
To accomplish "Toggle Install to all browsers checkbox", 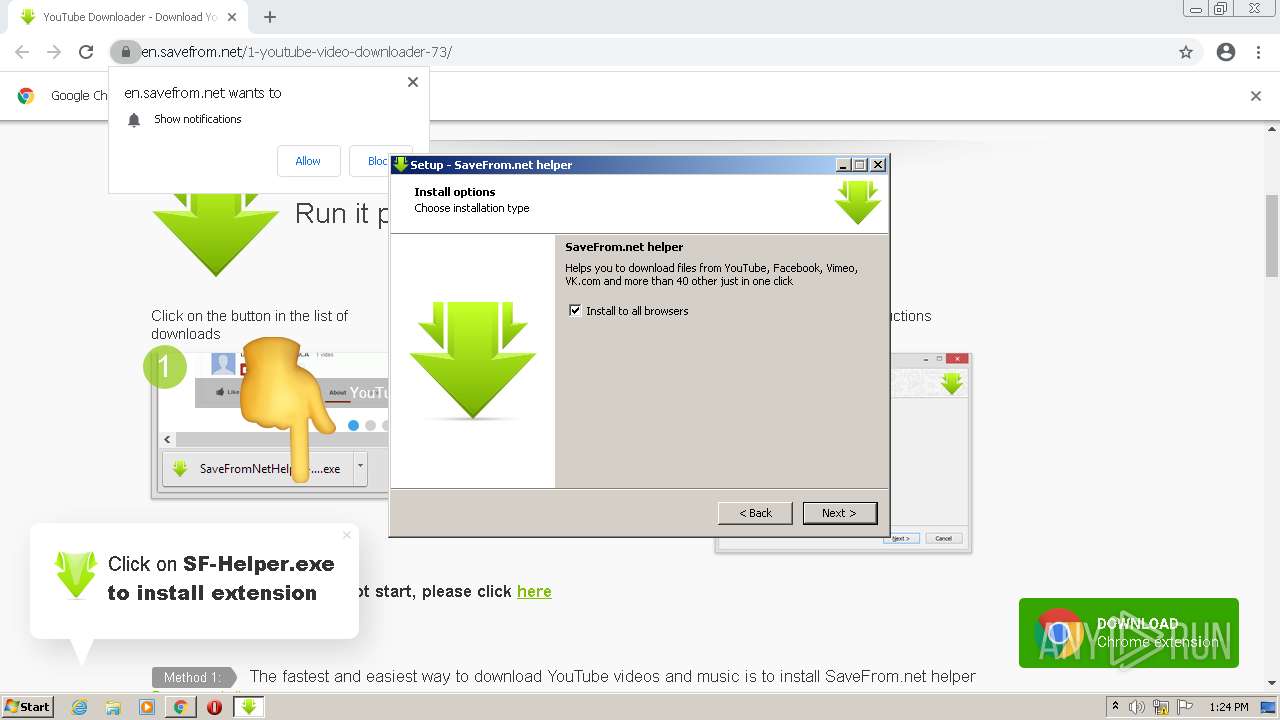I will [x=575, y=310].
